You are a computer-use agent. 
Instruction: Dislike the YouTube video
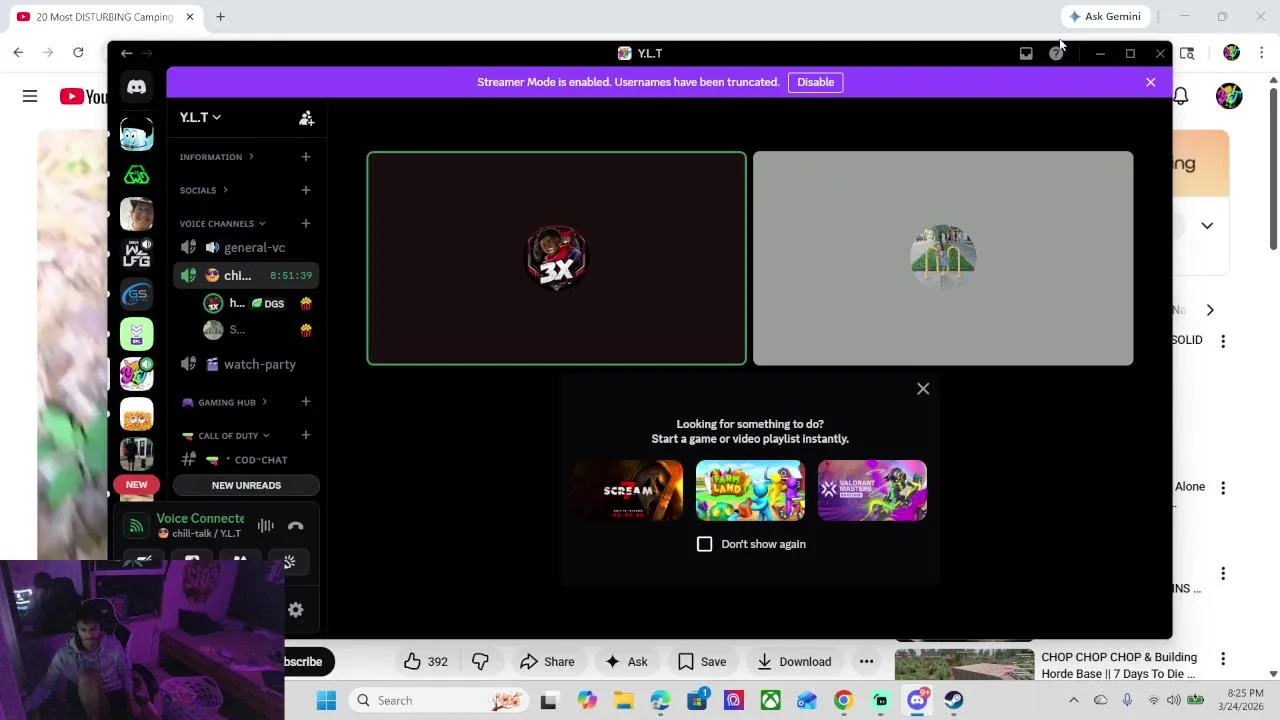pos(480,661)
